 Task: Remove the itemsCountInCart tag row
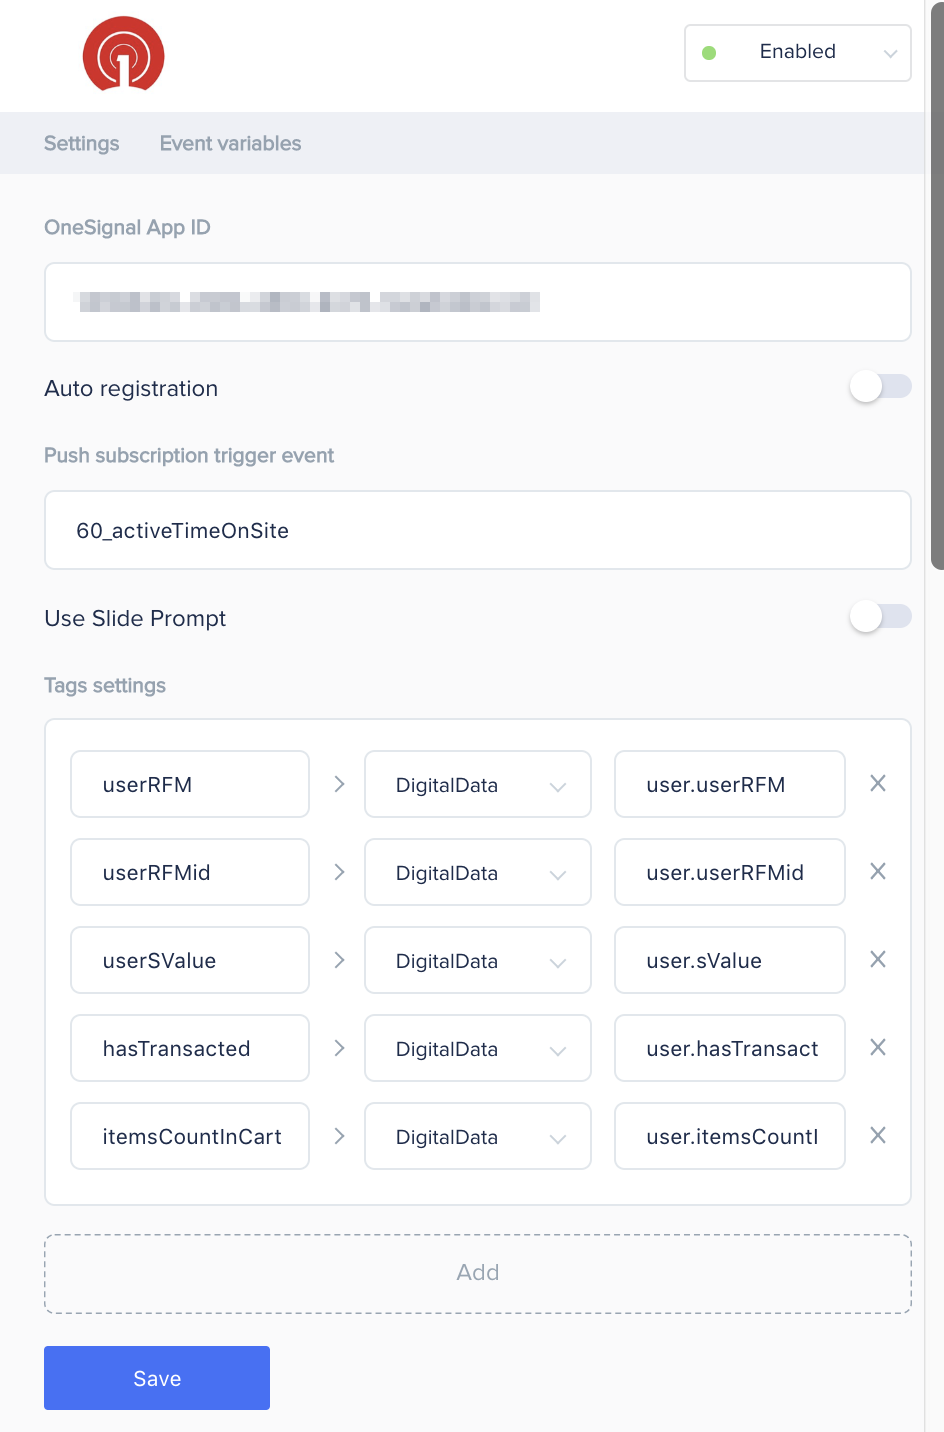tap(878, 1135)
